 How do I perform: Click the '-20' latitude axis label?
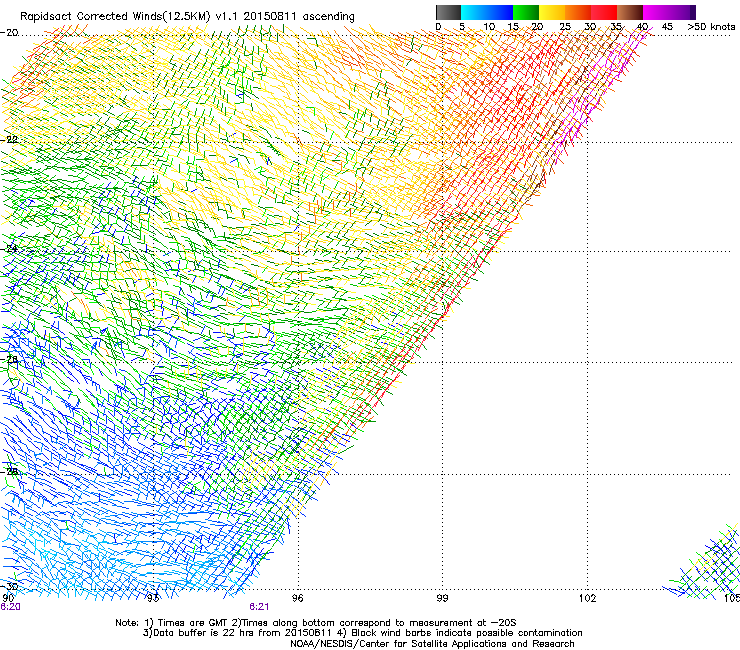coord(9,33)
